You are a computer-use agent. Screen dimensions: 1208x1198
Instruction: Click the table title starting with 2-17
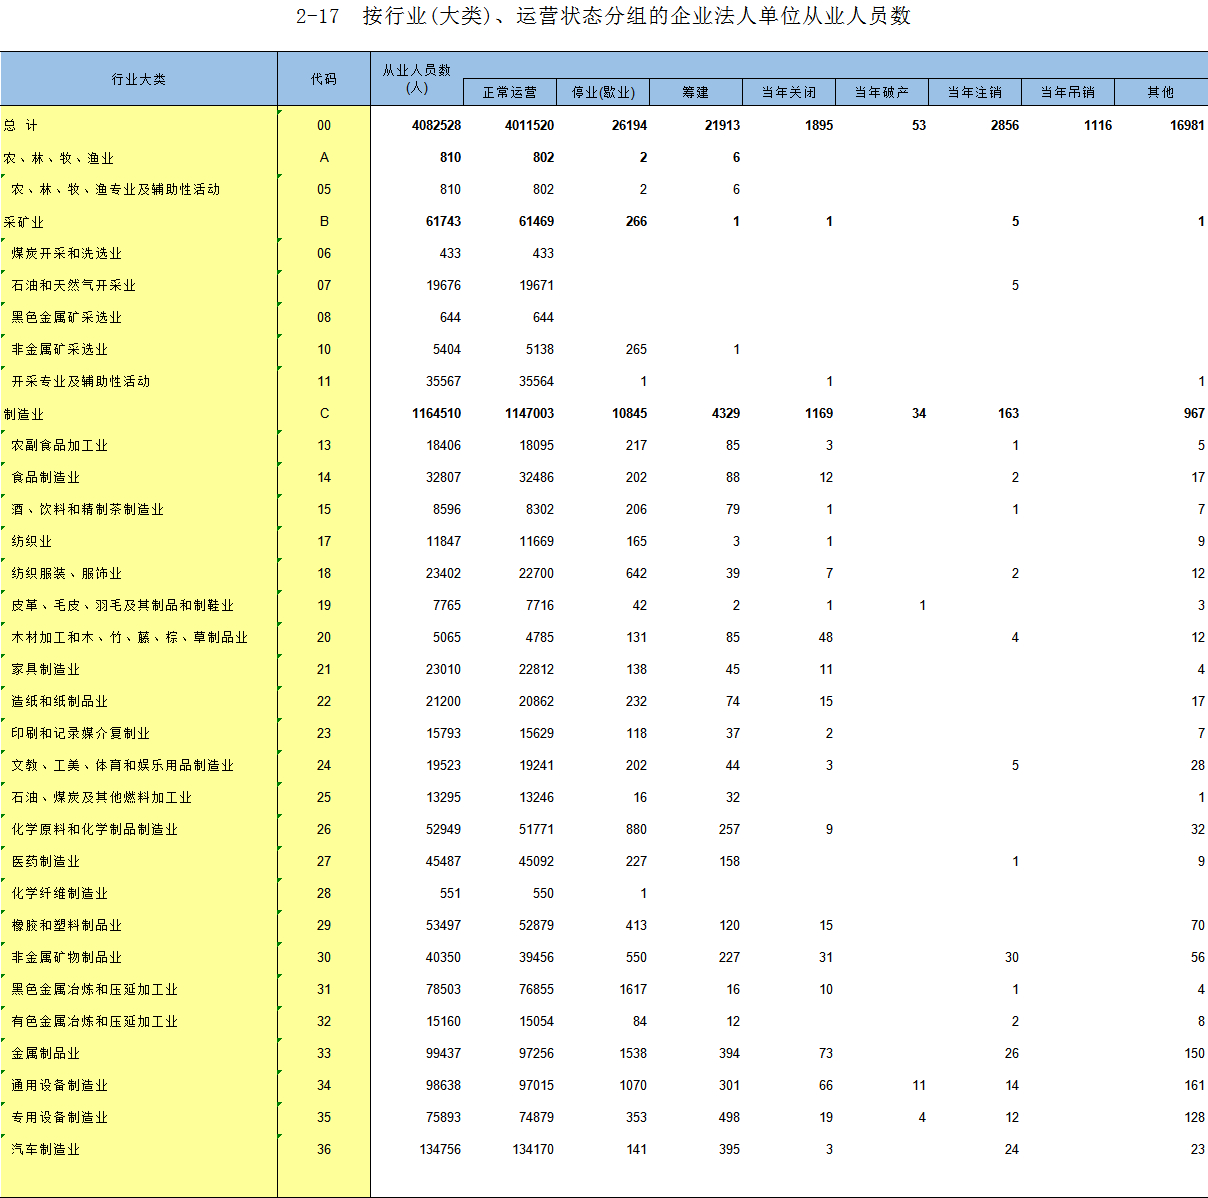coord(603,16)
